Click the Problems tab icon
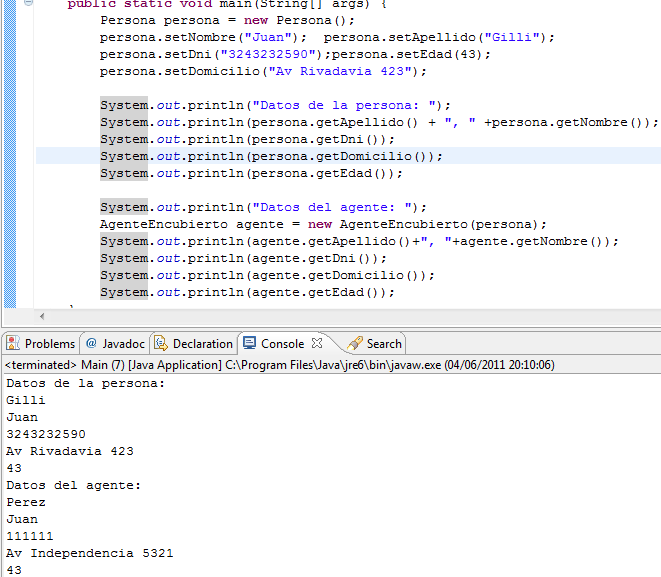This screenshot has height=577, width=661. tap(13, 344)
